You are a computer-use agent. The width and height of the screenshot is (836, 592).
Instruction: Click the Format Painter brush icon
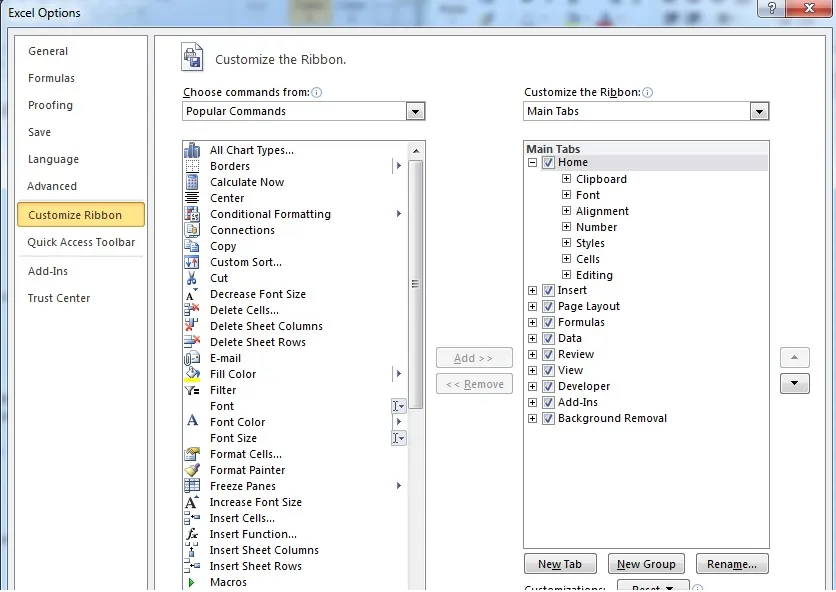tap(192, 470)
